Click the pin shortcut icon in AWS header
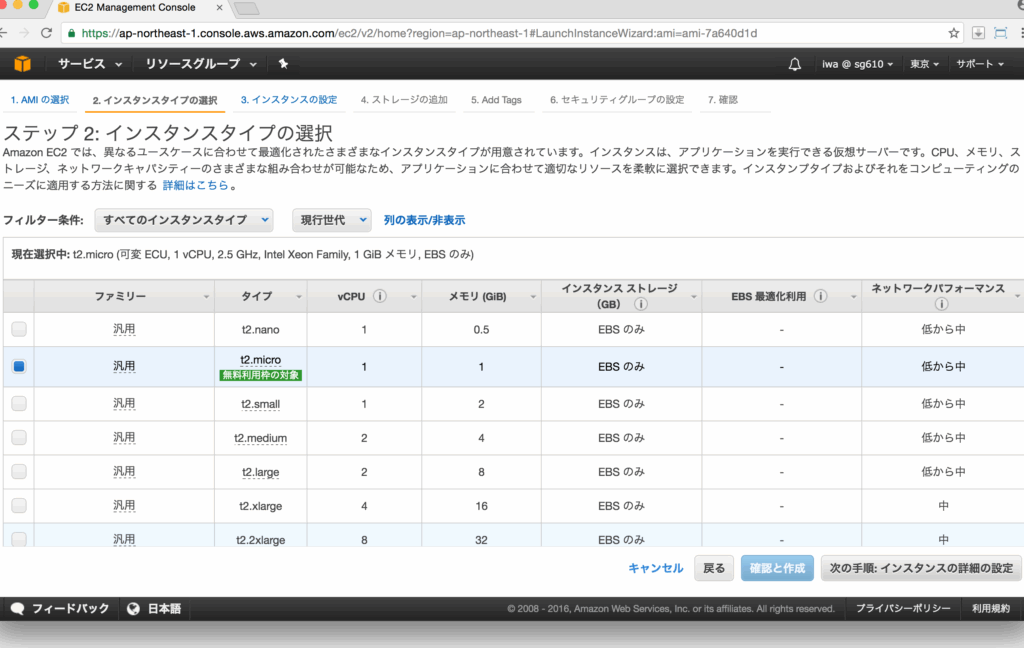 pos(283,64)
